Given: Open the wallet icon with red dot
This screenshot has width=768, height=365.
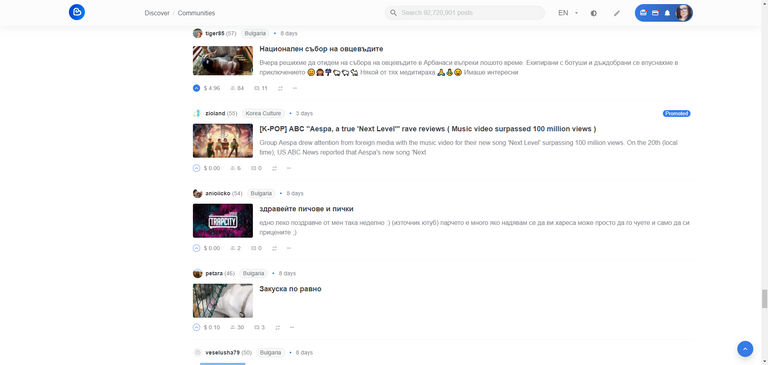Looking at the screenshot, I should point(644,13).
